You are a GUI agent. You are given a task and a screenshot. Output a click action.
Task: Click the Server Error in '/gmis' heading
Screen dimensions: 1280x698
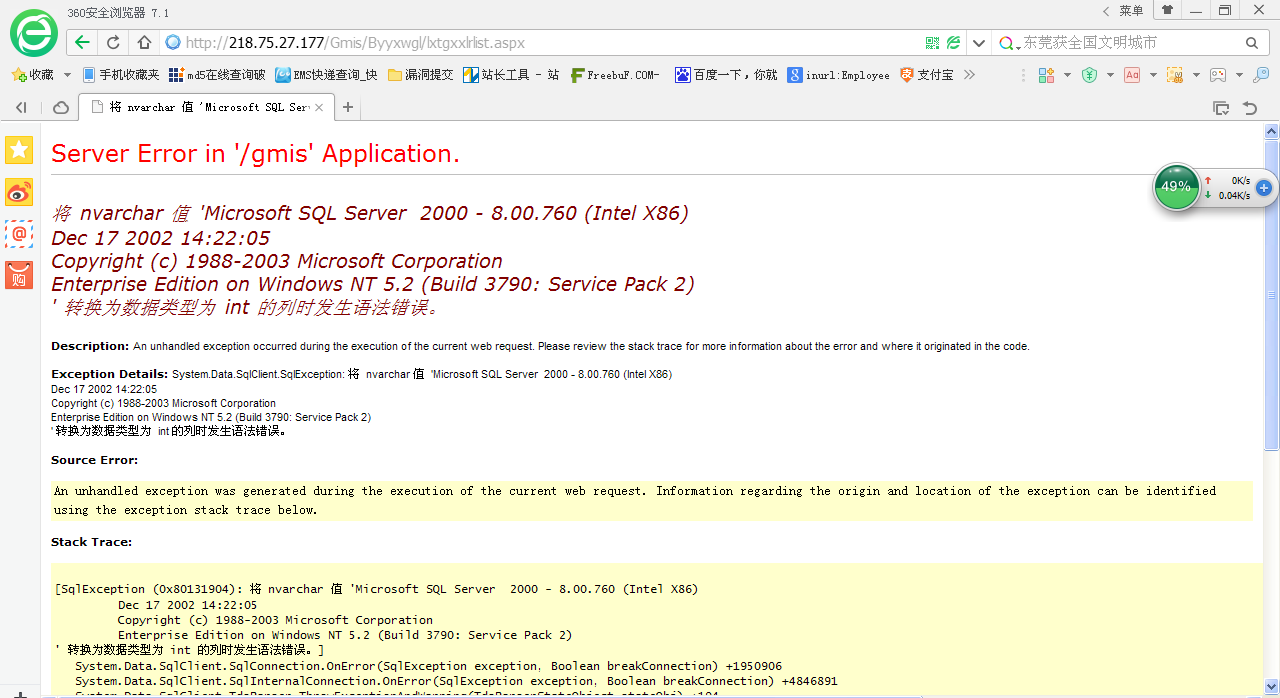click(x=255, y=153)
